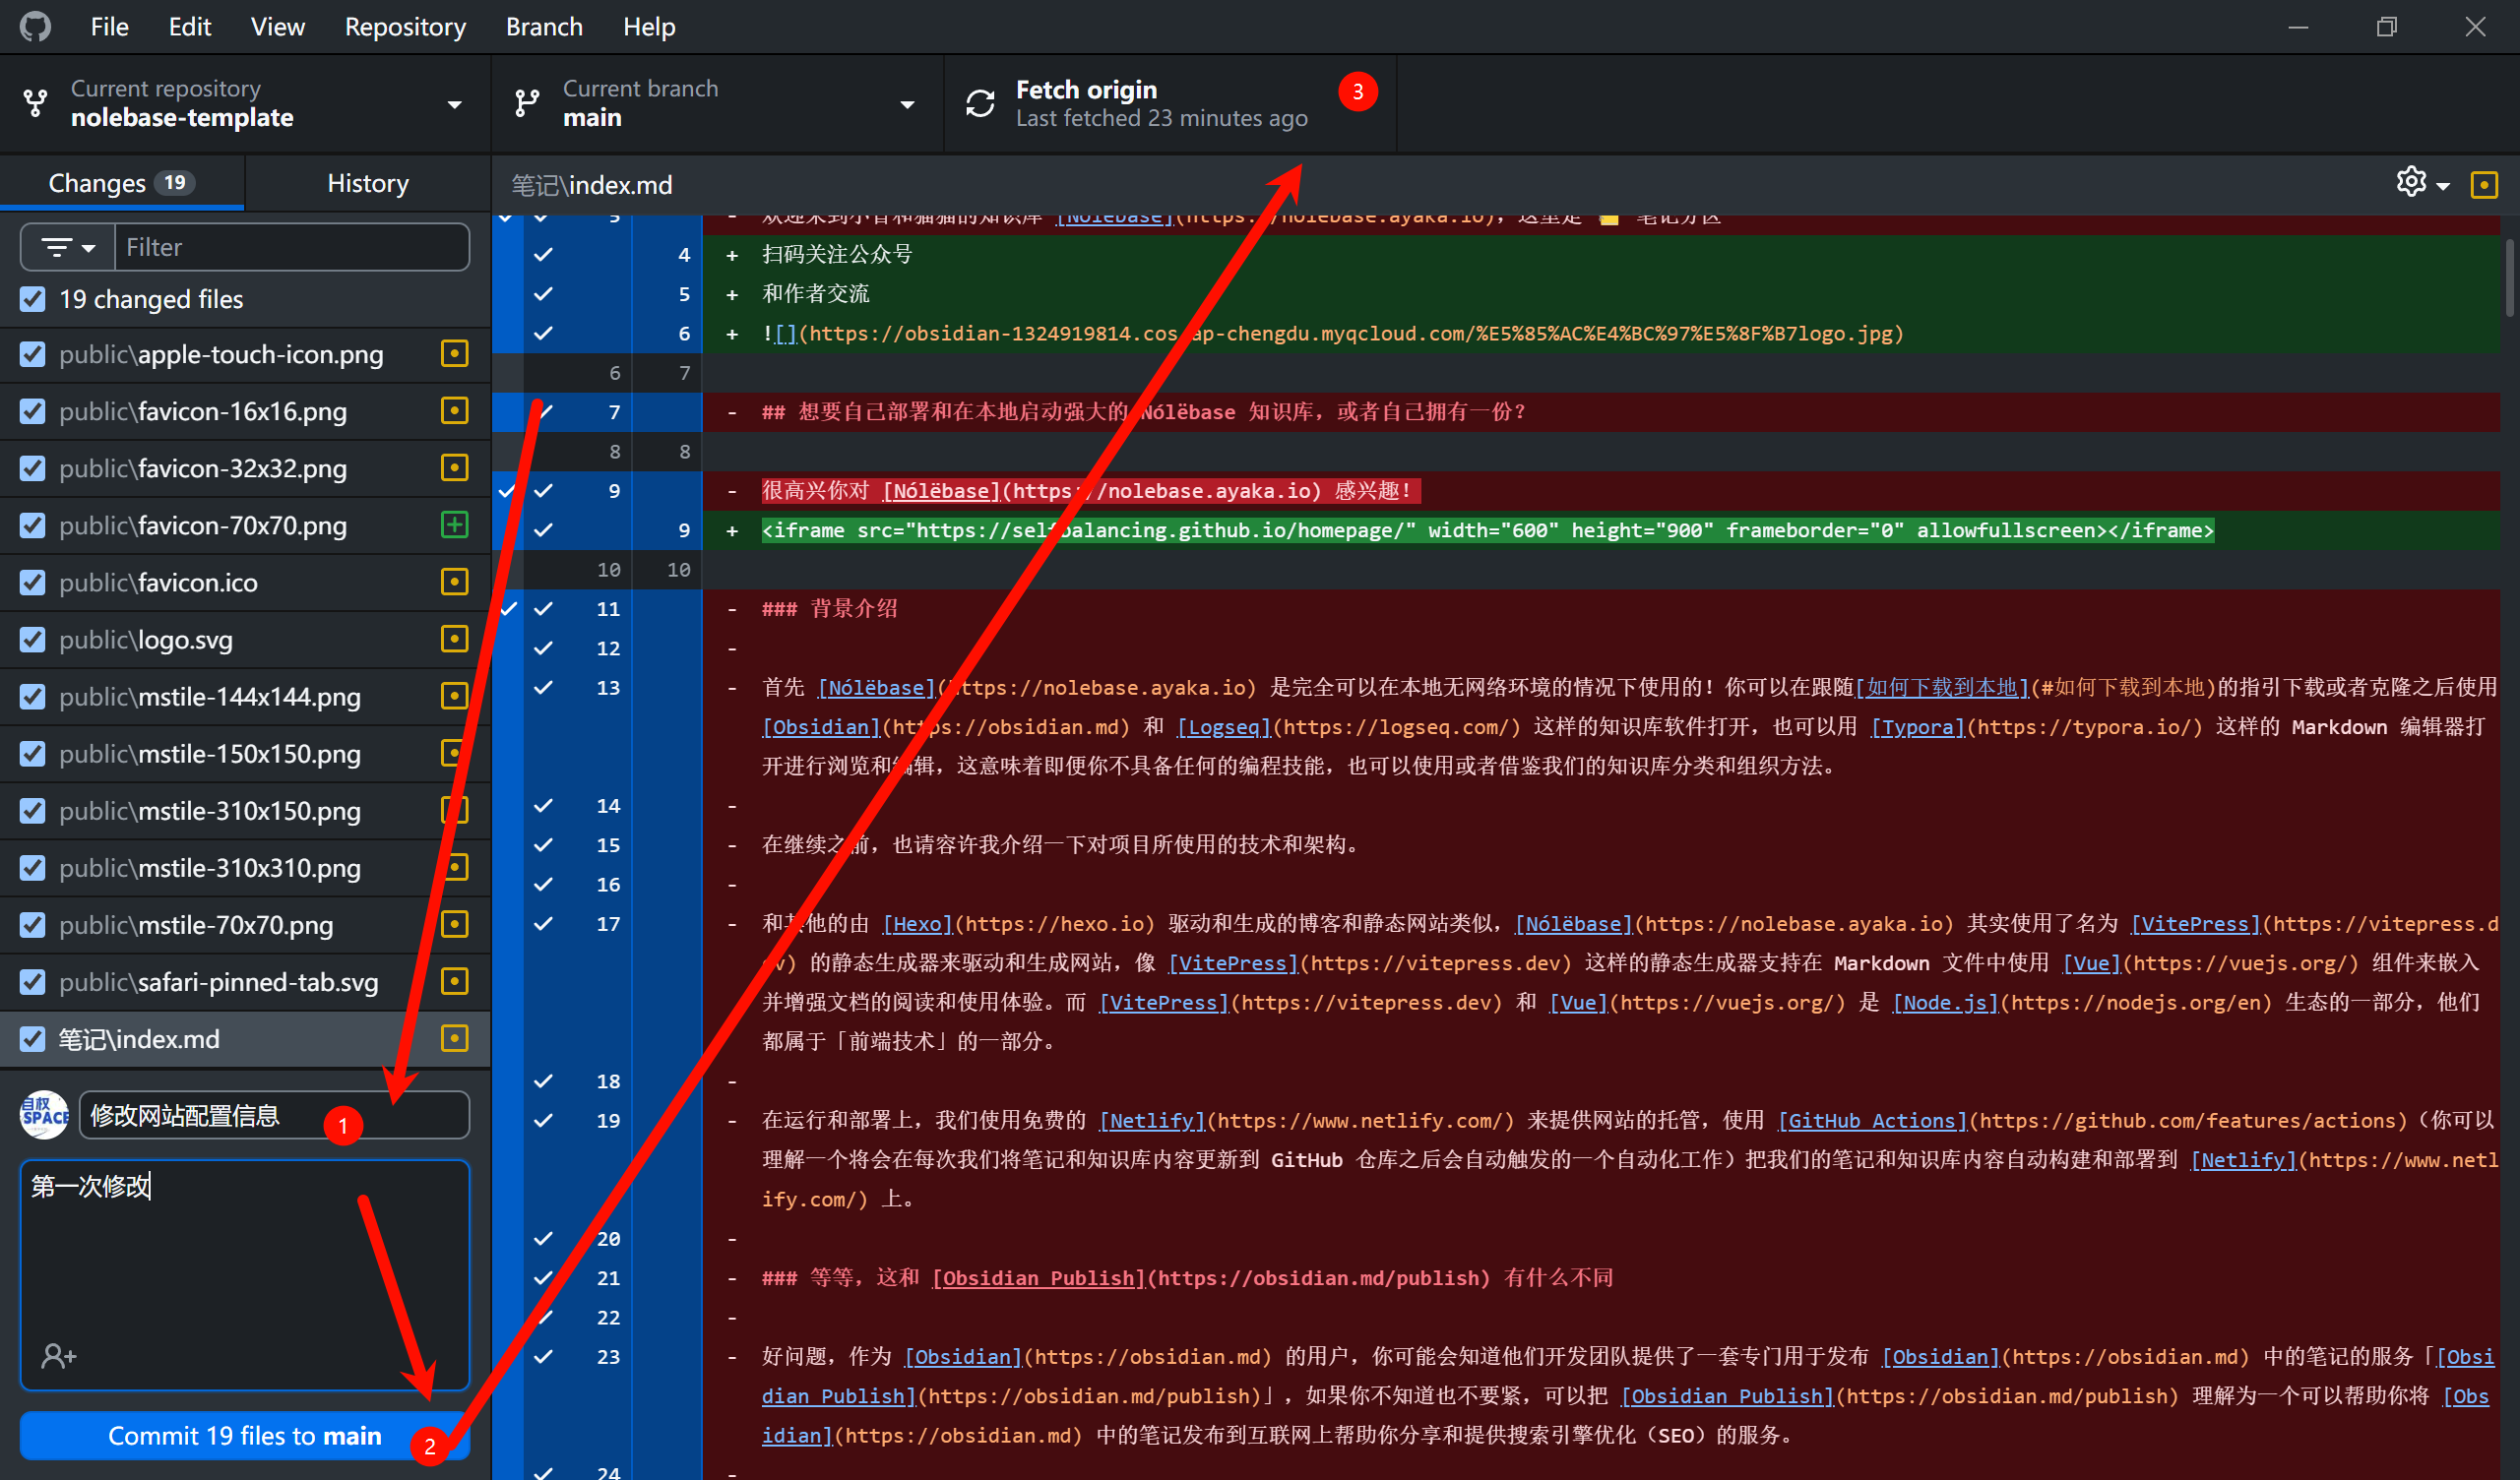Select public\mstile-70x70.png file row
Viewport: 2520px width, 1480px height.
(x=244, y=924)
